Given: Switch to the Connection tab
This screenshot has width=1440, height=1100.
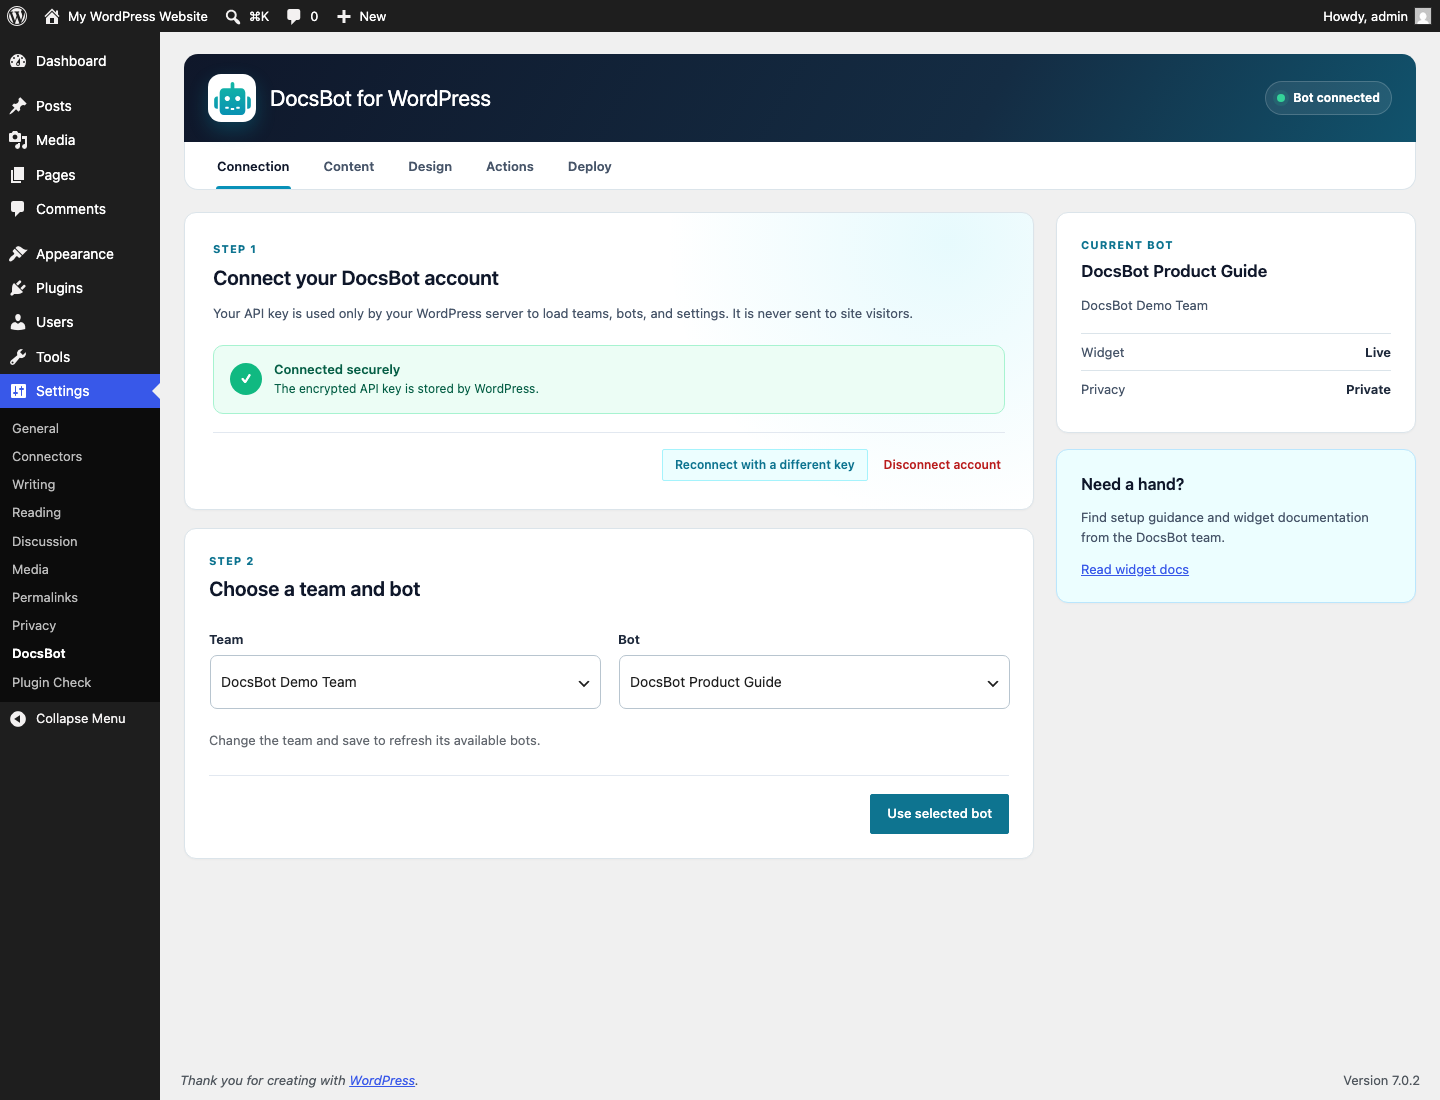Looking at the screenshot, I should click(253, 166).
